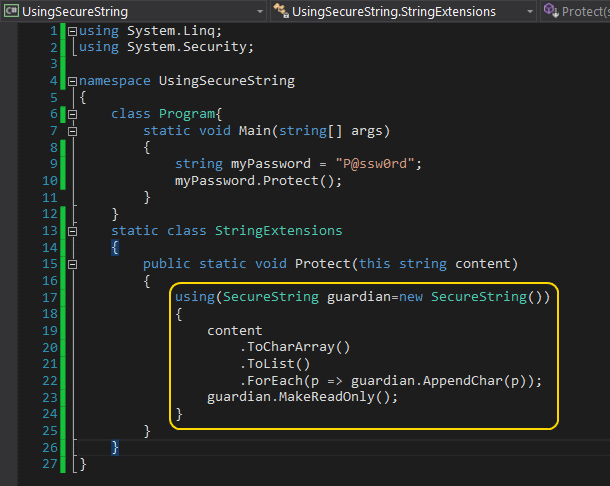Collapse the StringExtensions class outline toggle
Image resolution: width=610 pixels, height=486 pixels.
coord(72,231)
